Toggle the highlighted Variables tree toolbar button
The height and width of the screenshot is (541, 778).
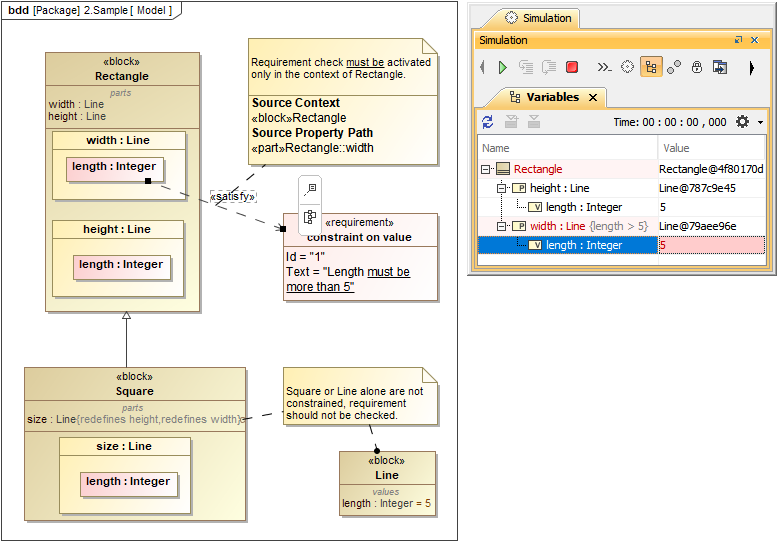coord(651,67)
